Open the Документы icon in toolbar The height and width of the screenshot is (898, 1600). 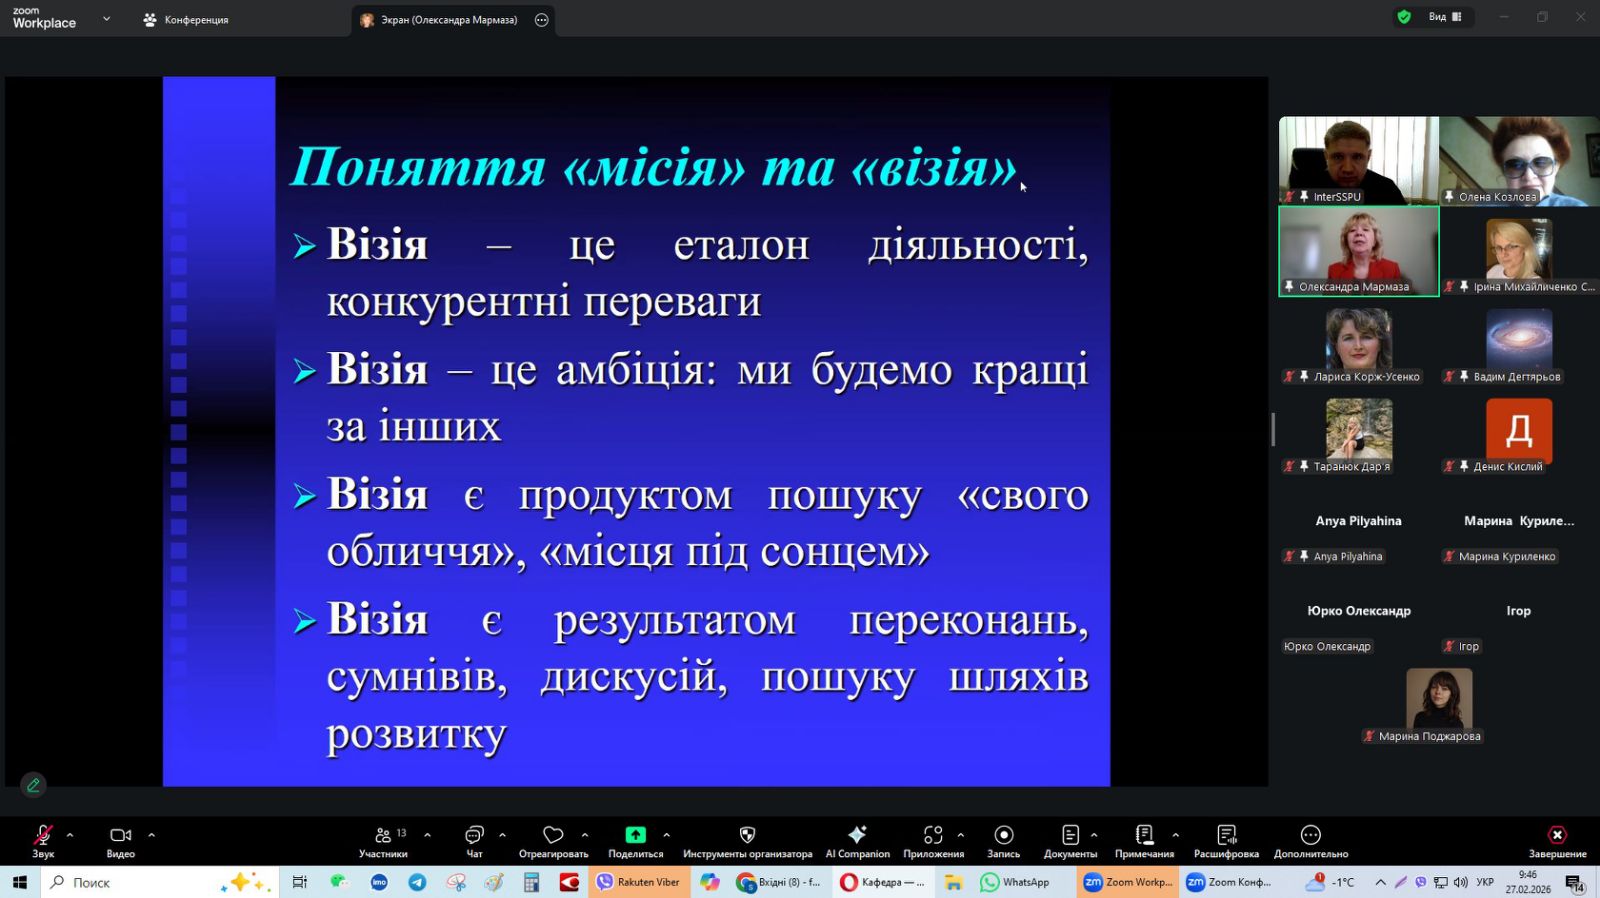tap(1070, 835)
